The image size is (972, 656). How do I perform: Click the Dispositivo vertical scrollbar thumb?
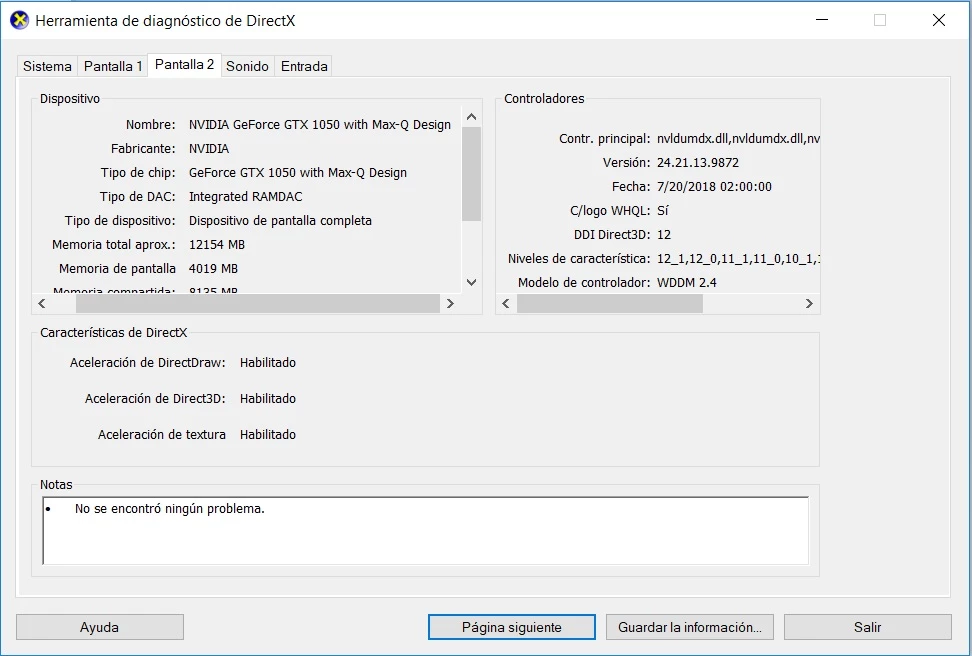471,174
